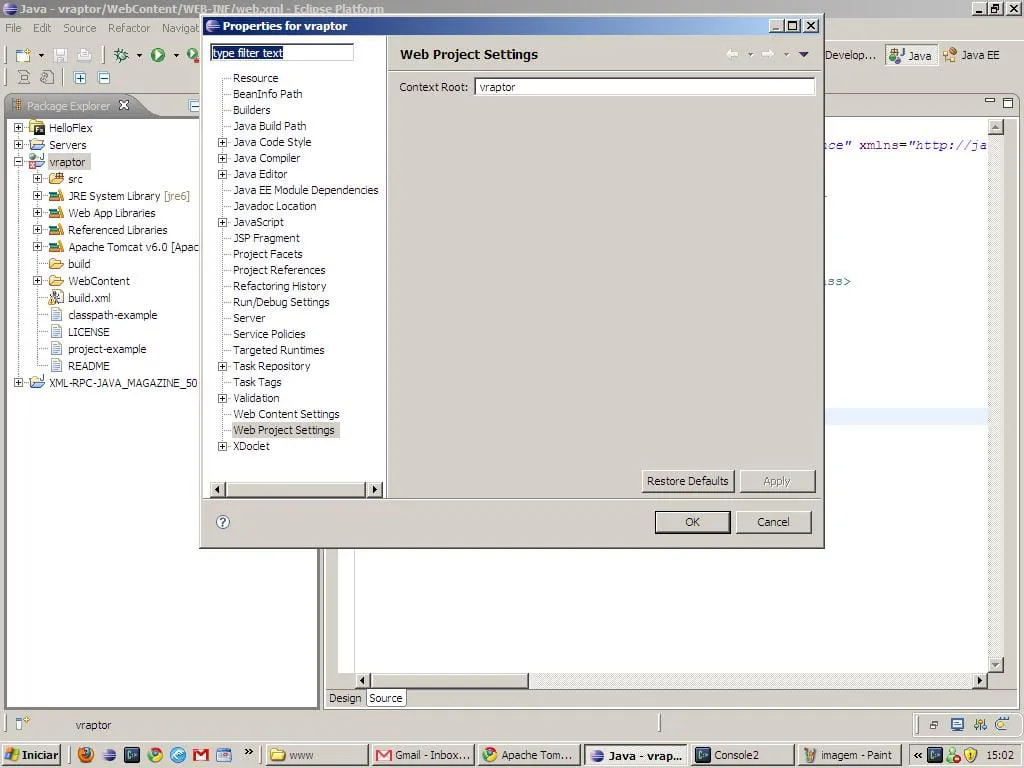Switch to the Java EE perspective
This screenshot has height=768, width=1024.
[x=972, y=56]
